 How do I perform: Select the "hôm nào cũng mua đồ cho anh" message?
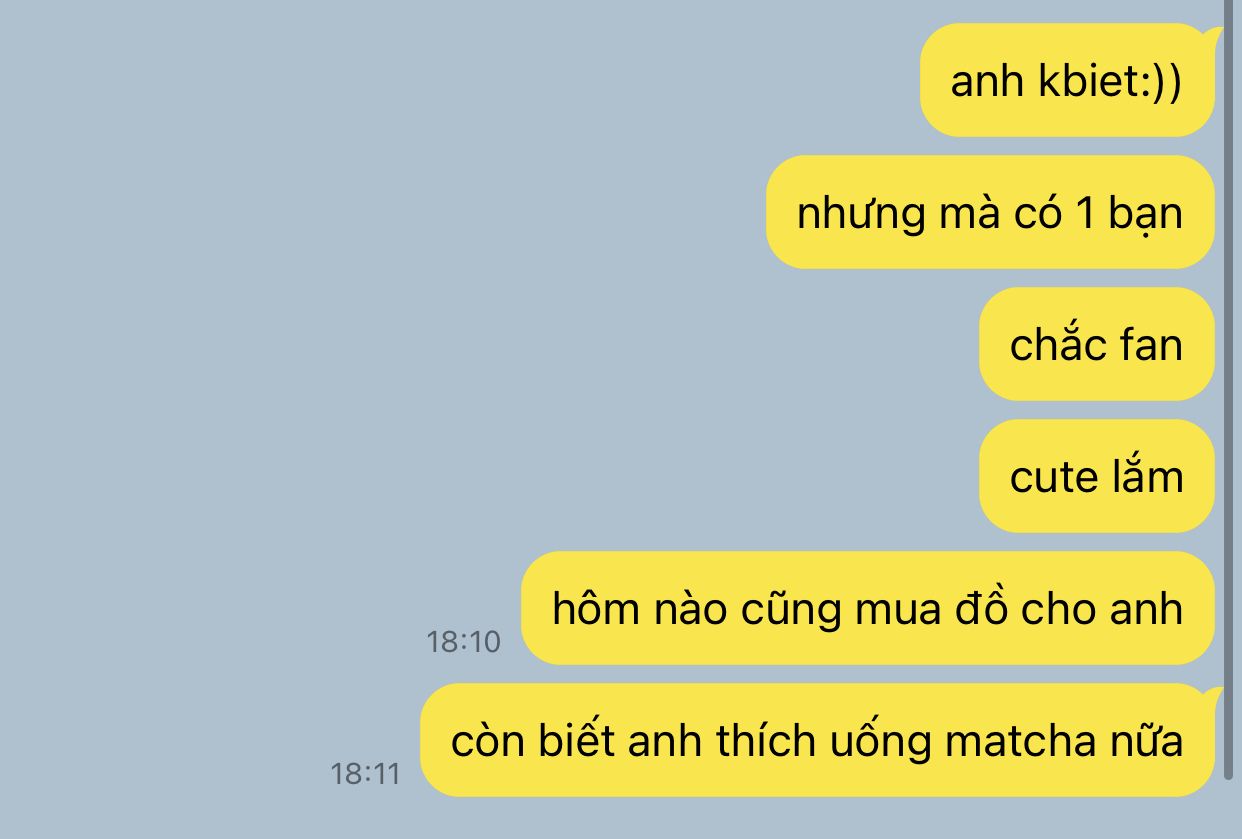[868, 608]
